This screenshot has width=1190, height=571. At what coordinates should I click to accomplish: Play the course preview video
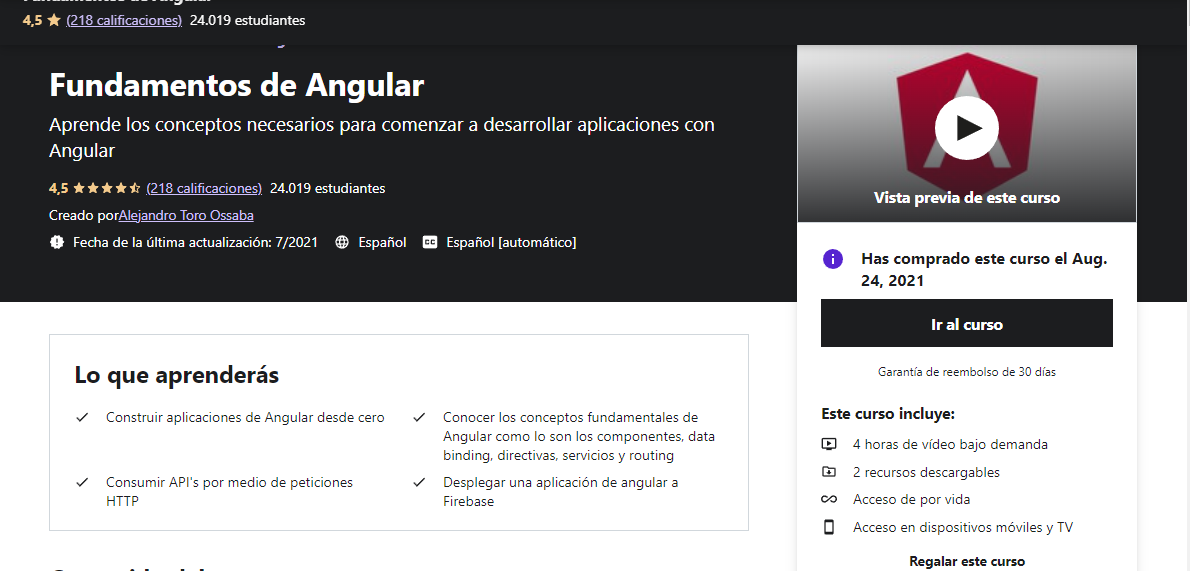pyautogui.click(x=966, y=128)
